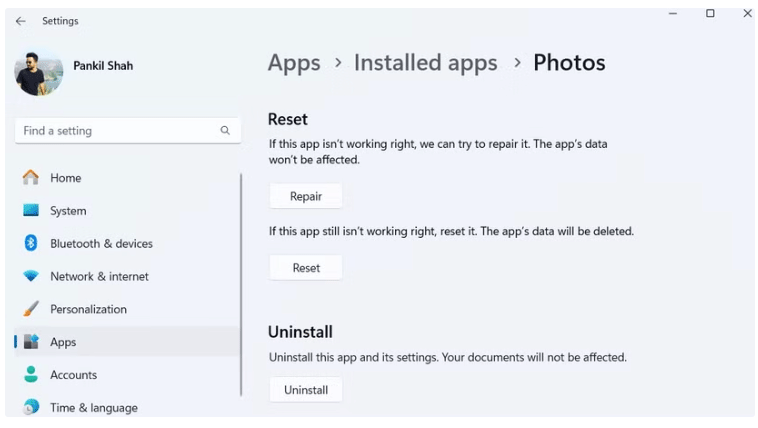
Task: Navigate to Apps breadcrumb link
Action: point(294,63)
